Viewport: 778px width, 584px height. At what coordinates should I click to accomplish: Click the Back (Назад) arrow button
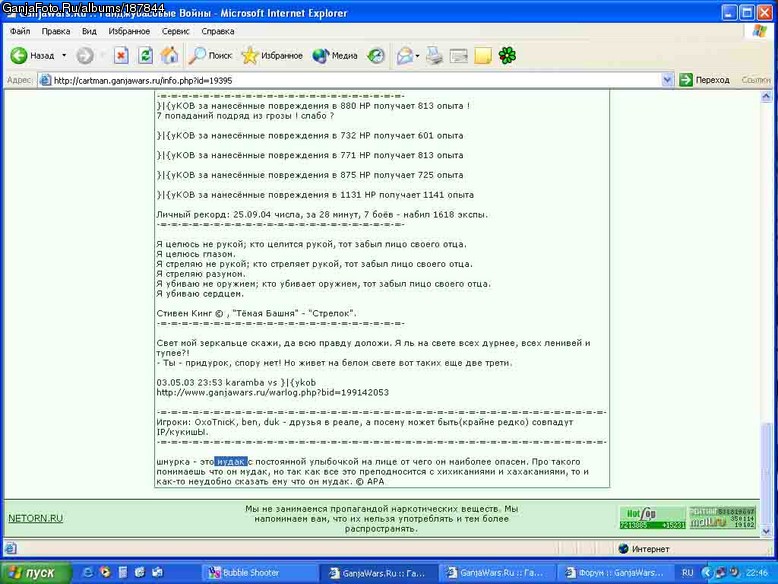(32, 56)
